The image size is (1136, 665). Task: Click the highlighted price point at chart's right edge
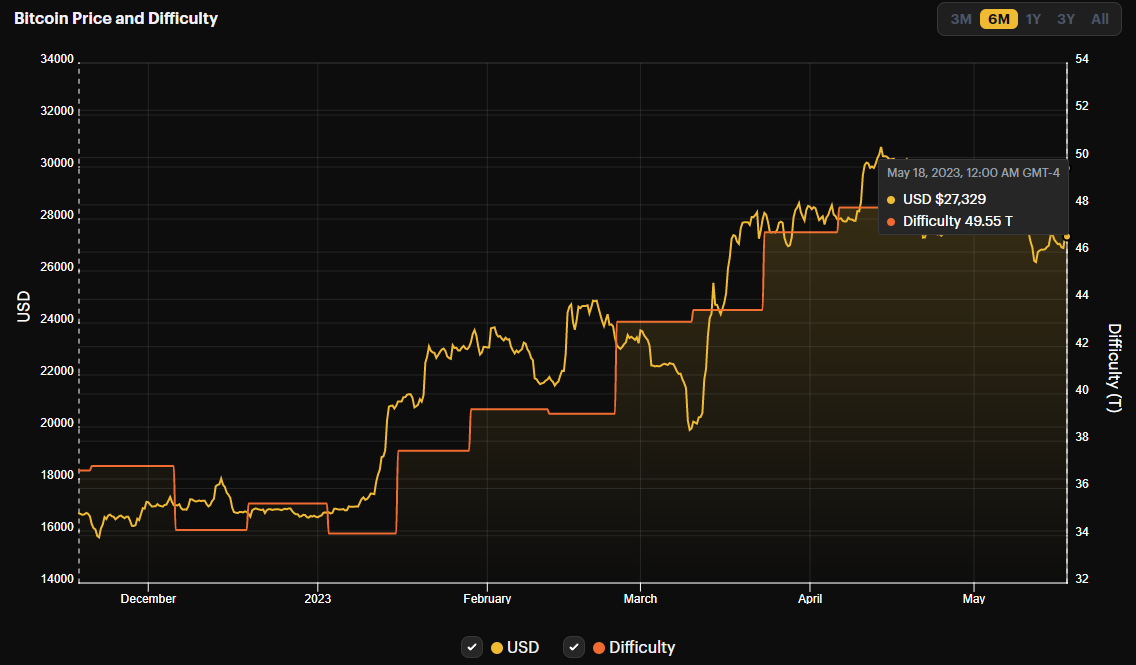(1066, 237)
